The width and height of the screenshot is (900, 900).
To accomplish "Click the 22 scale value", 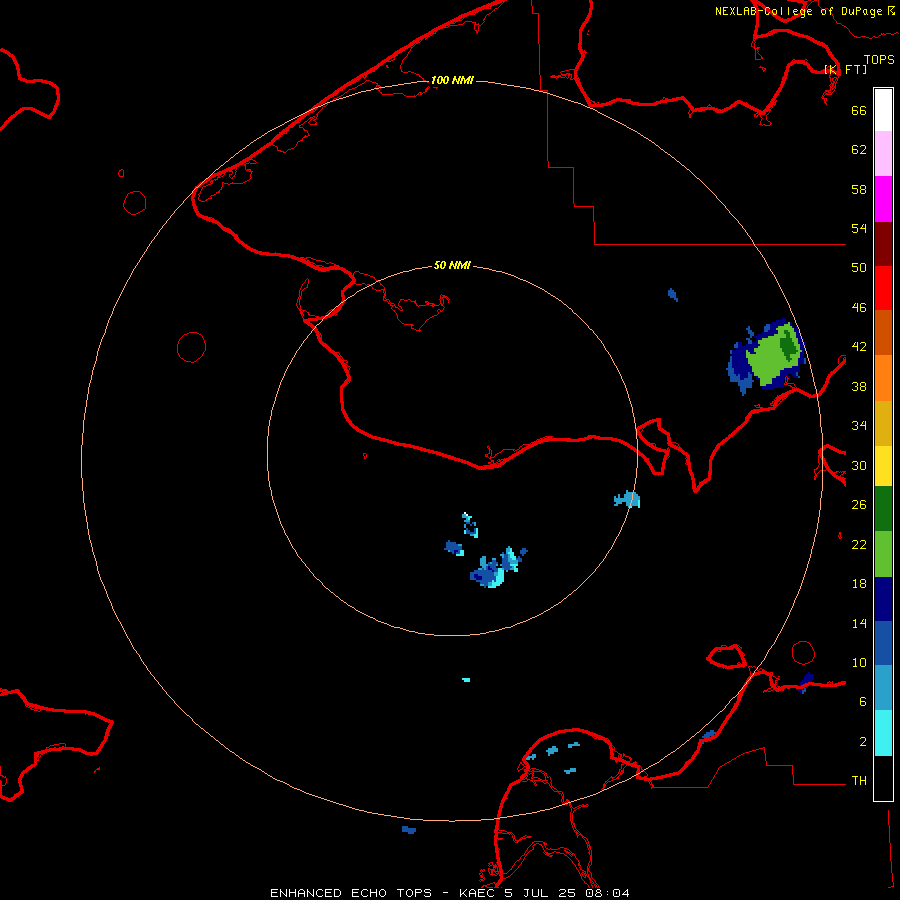I will (x=859, y=544).
